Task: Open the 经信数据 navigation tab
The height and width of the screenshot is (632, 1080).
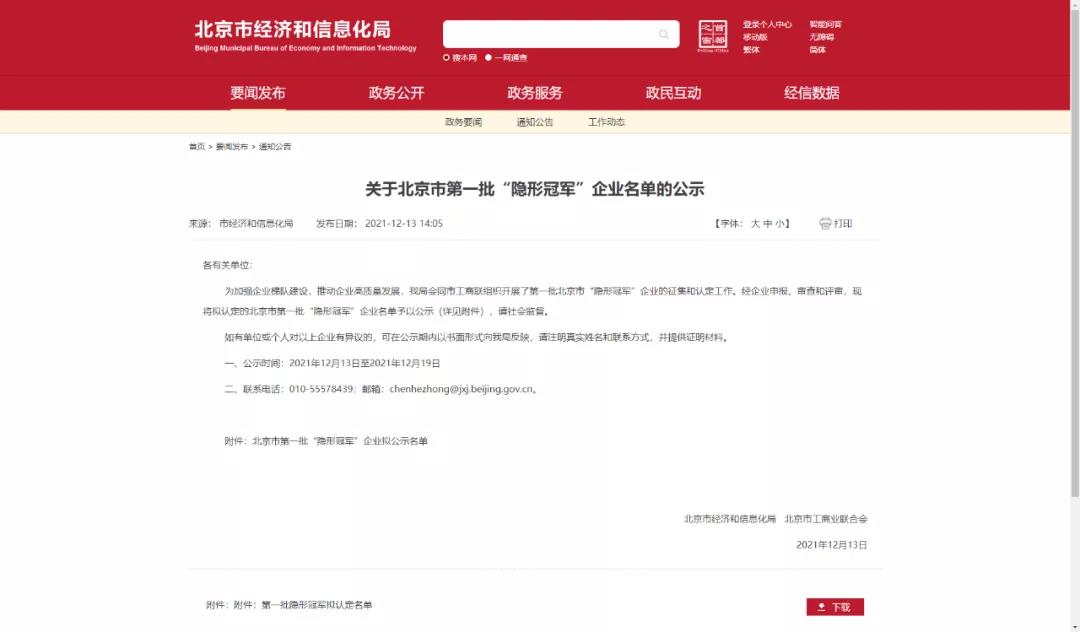Action: click(x=811, y=93)
